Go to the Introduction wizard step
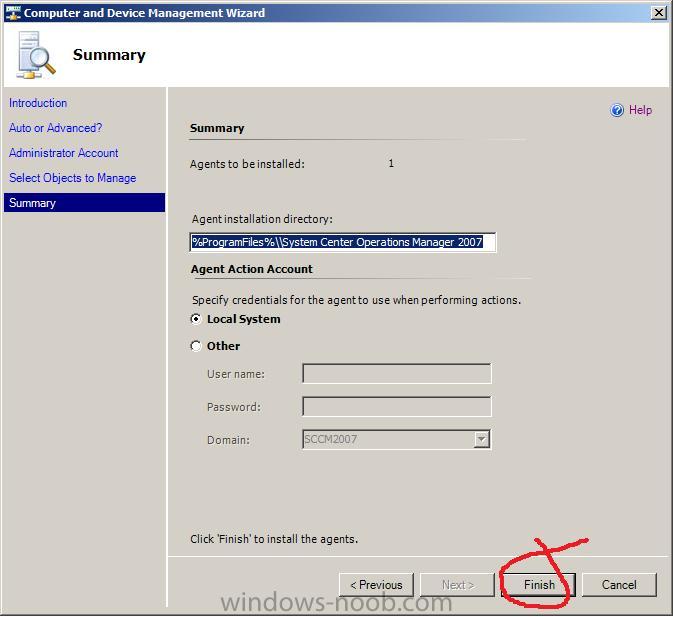Screen dimensions: 673x617 click(38, 103)
